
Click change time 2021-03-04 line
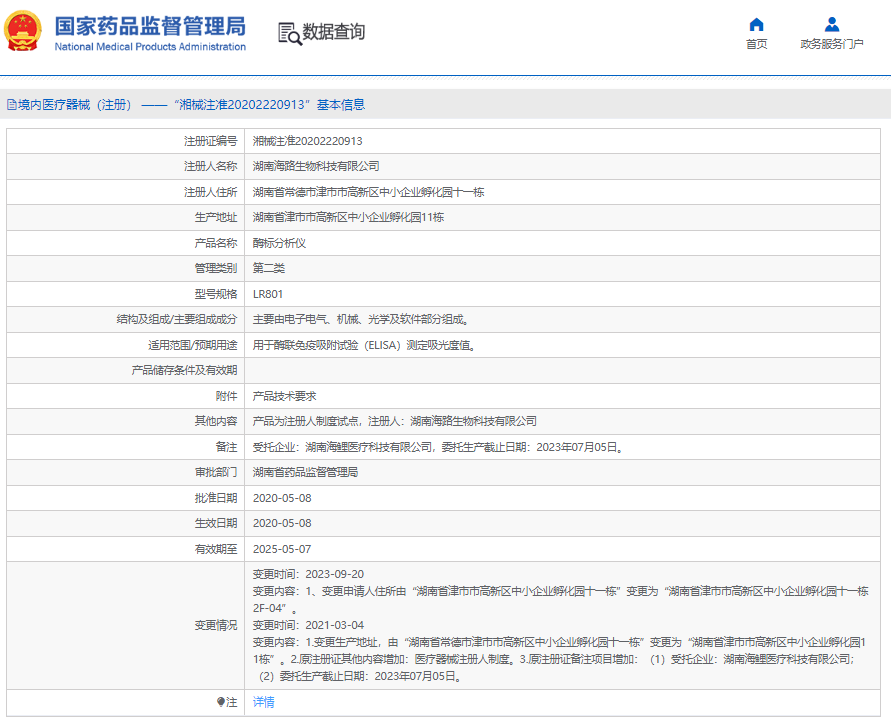309,626
